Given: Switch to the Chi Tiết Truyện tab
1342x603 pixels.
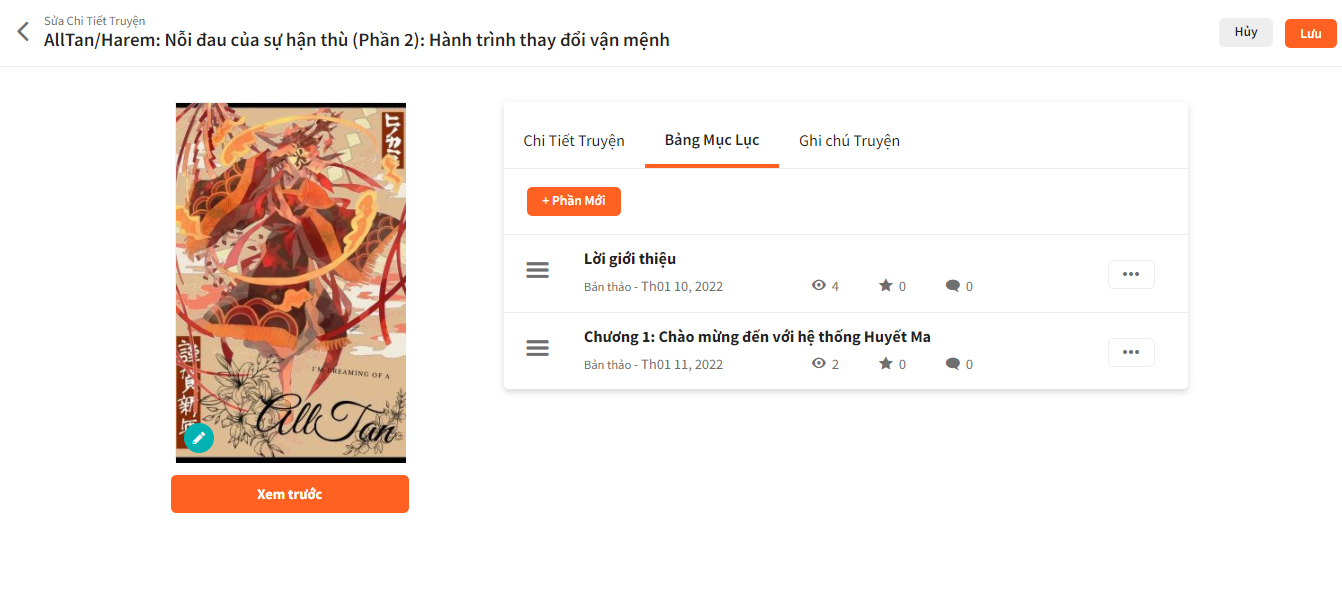Looking at the screenshot, I should [574, 140].
